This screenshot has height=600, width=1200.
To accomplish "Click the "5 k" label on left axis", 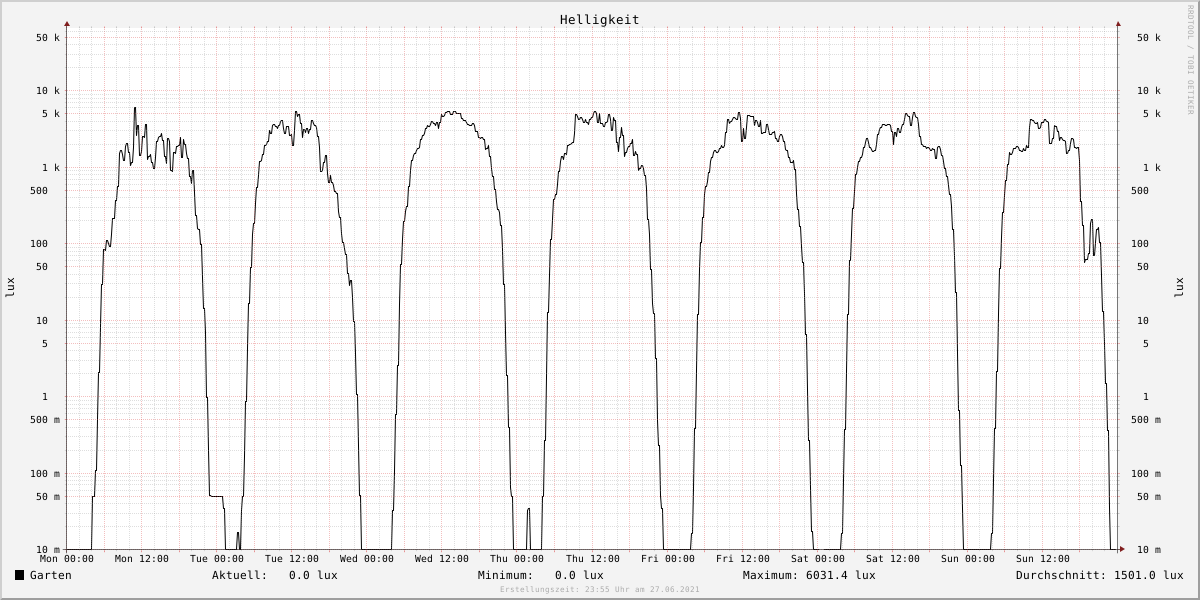I will (51, 114).
